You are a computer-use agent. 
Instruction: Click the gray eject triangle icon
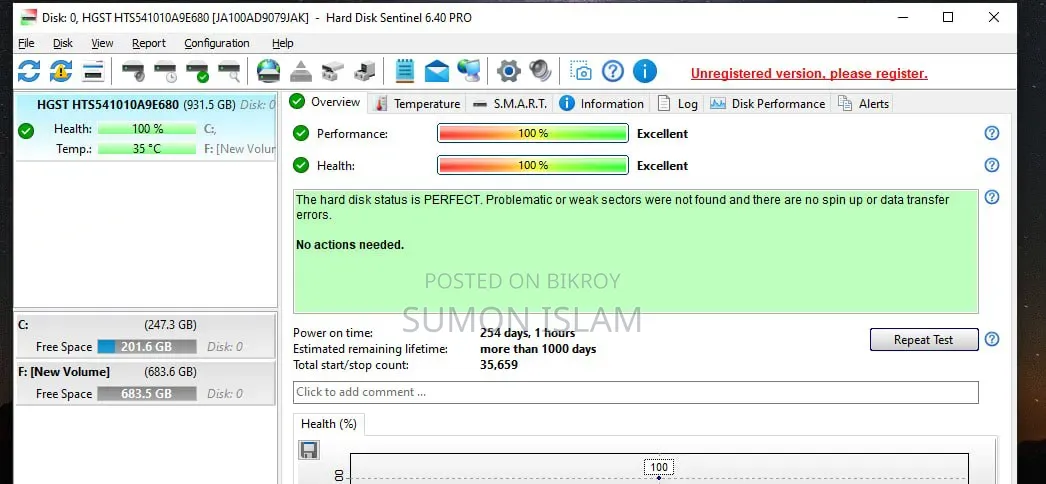click(x=301, y=71)
